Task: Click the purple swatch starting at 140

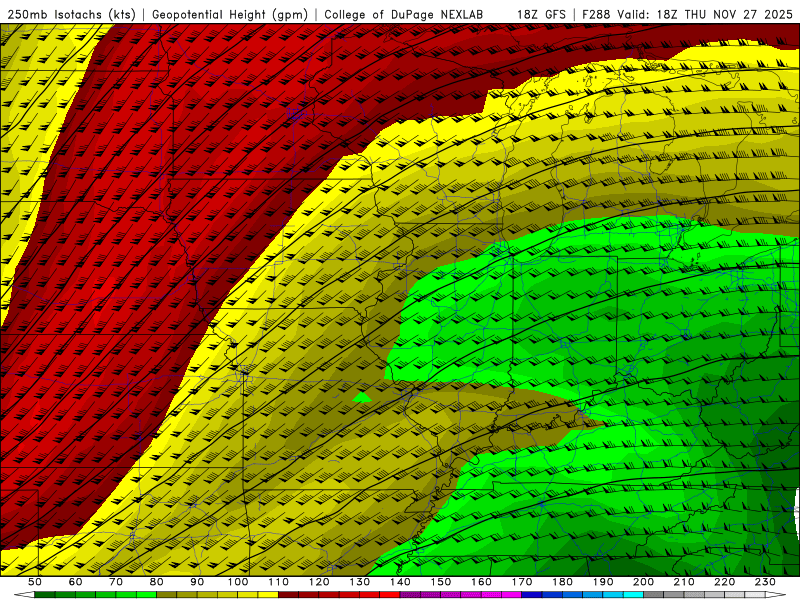Action: [410, 594]
